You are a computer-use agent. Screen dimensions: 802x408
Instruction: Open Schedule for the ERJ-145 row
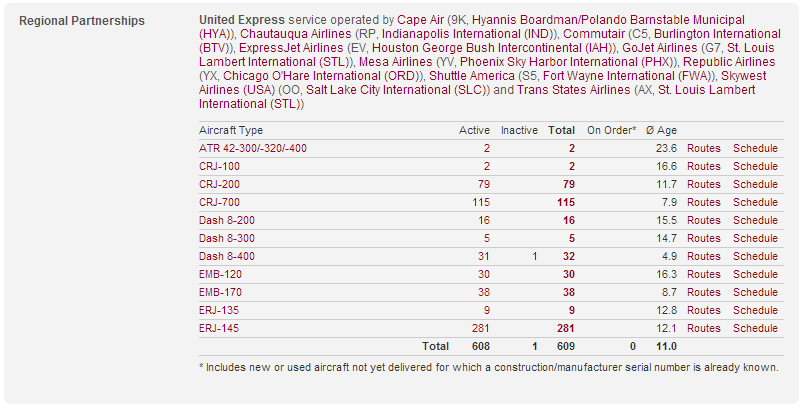[x=755, y=328]
